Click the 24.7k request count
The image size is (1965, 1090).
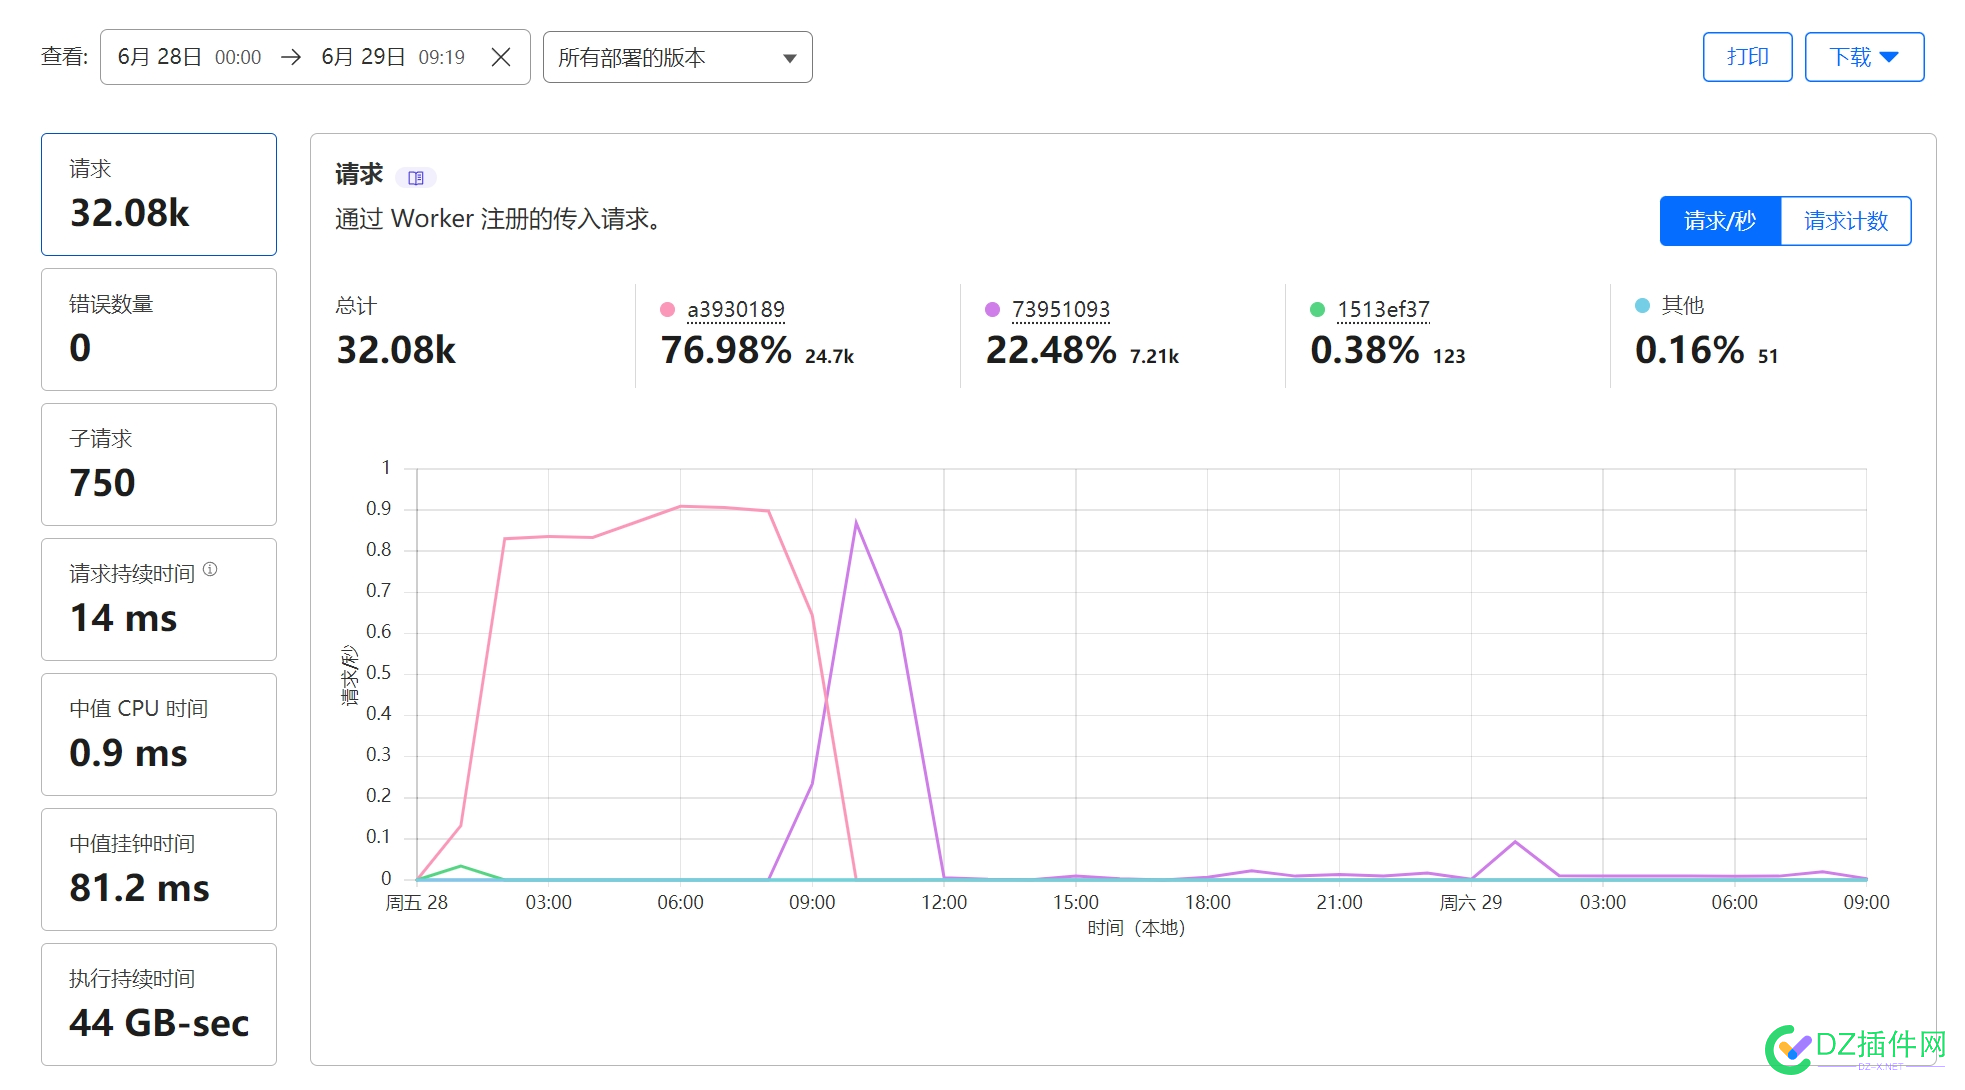coord(829,357)
